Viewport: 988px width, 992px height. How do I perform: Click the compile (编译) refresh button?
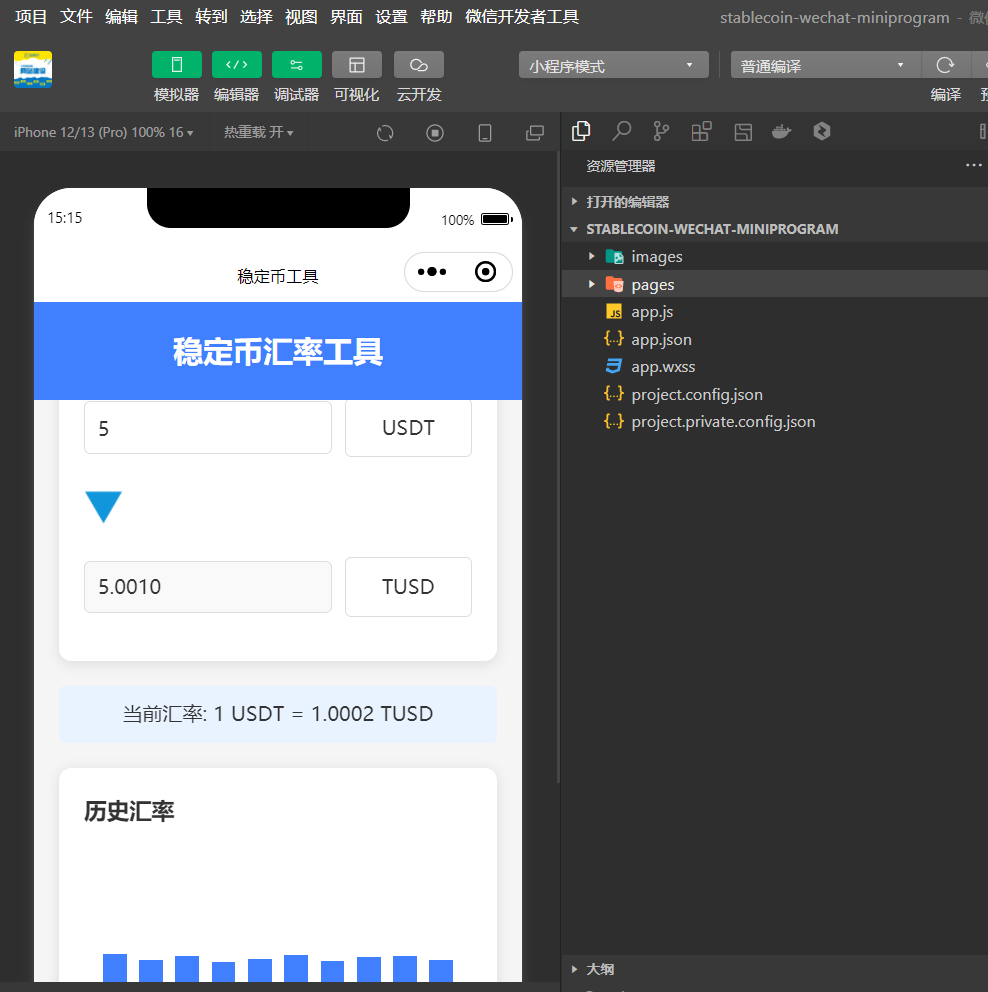(946, 63)
